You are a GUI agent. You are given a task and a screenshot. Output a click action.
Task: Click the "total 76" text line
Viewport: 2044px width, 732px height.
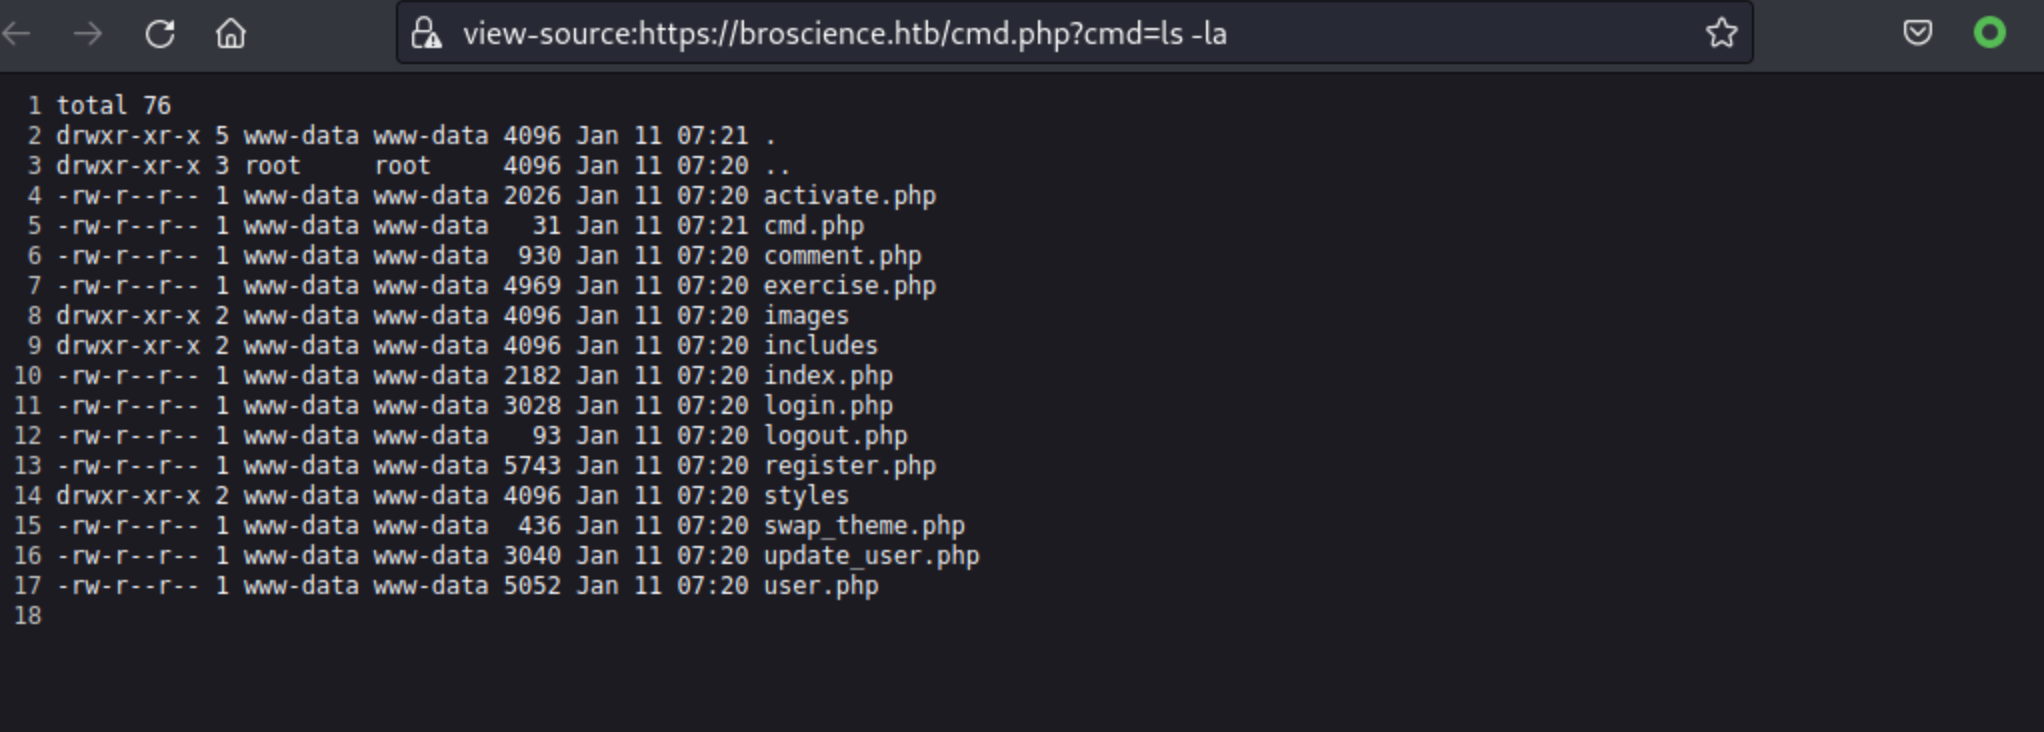coord(113,106)
